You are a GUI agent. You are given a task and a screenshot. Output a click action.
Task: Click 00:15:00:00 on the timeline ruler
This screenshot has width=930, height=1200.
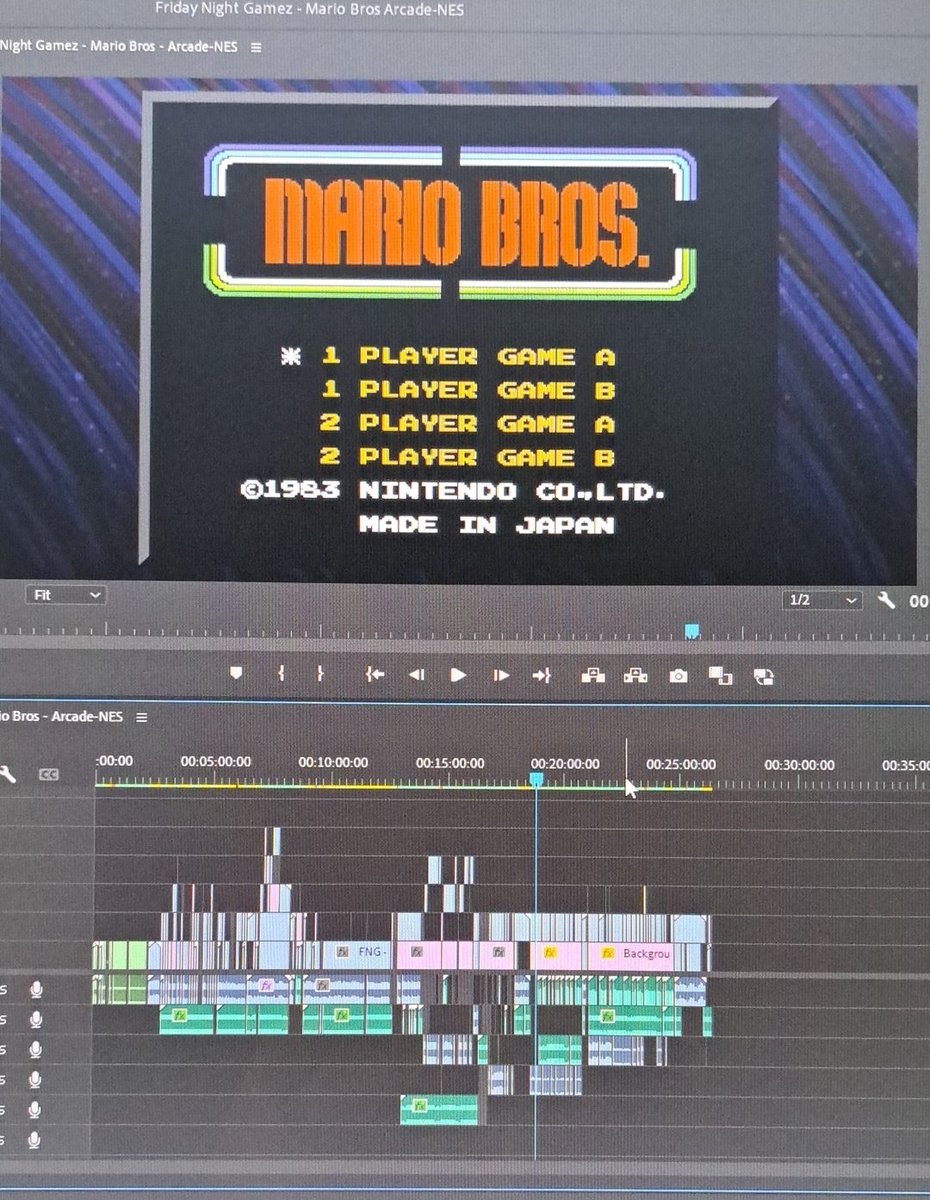(450, 763)
